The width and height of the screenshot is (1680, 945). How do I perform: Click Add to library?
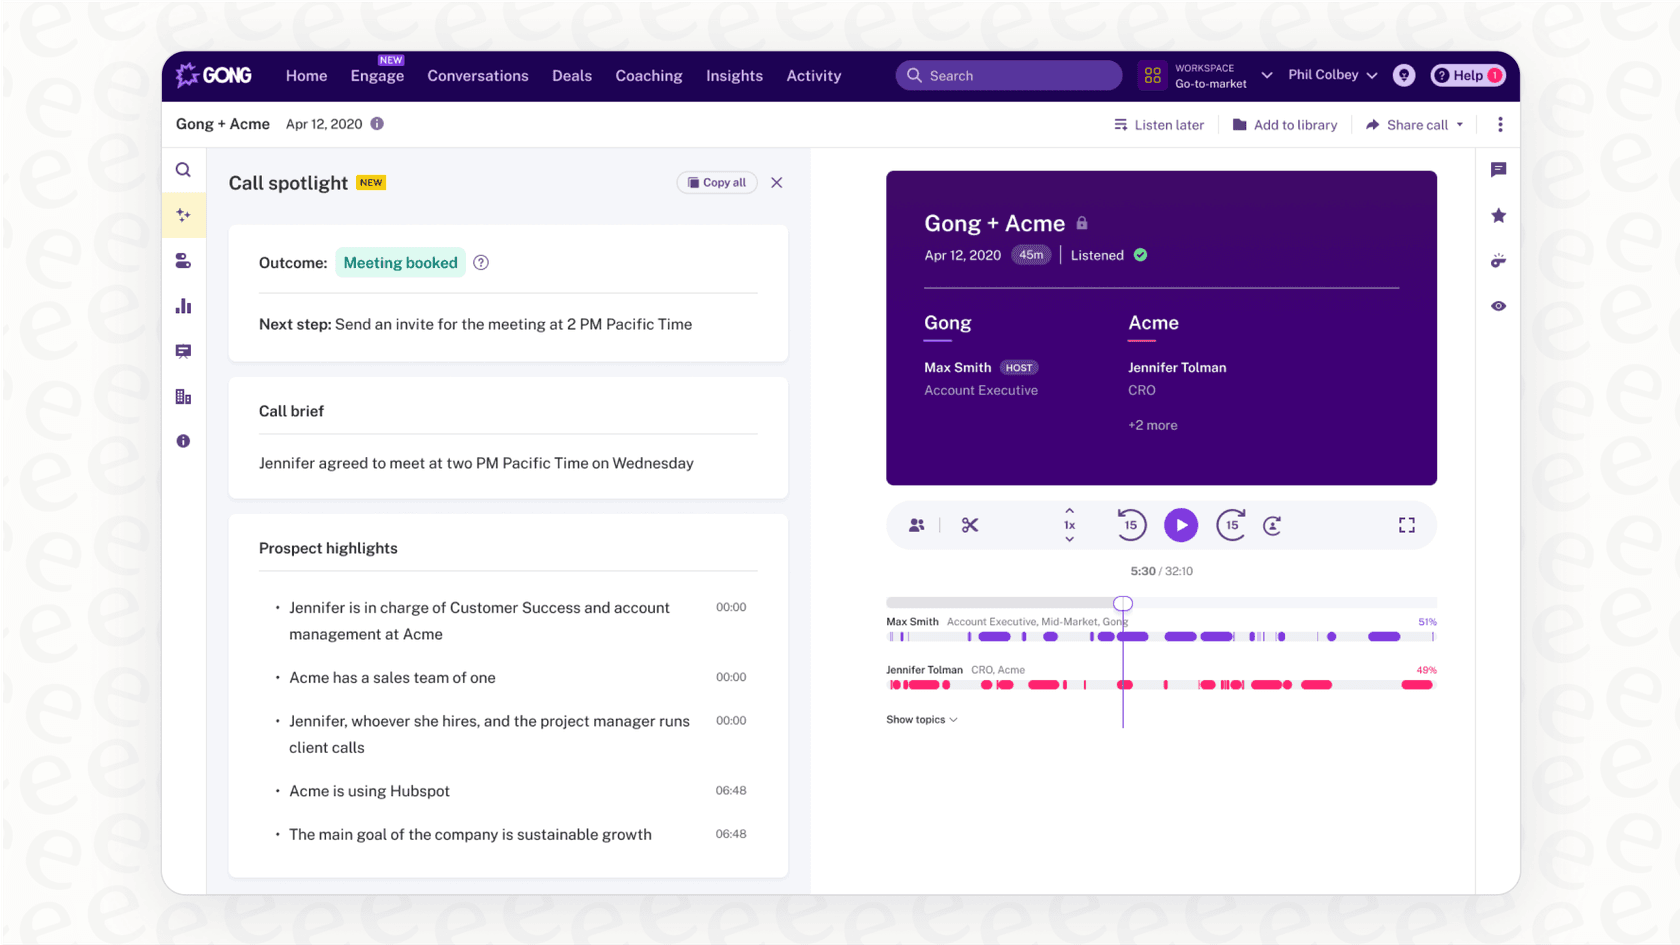click(x=1285, y=124)
